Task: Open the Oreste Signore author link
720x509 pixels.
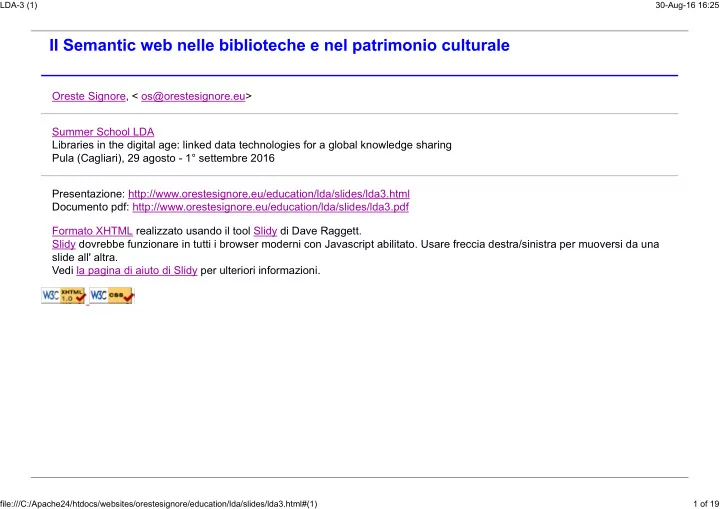Action: point(89,96)
